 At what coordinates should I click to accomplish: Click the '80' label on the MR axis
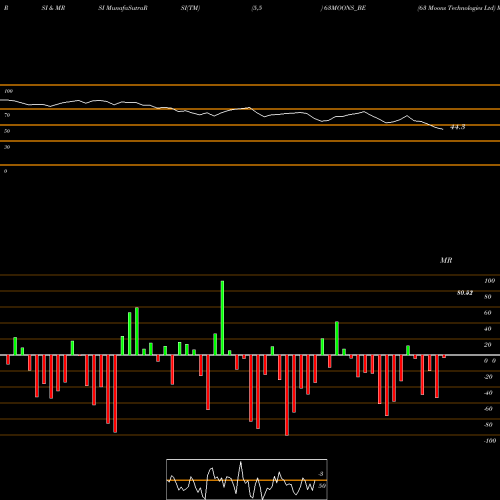click(488, 297)
